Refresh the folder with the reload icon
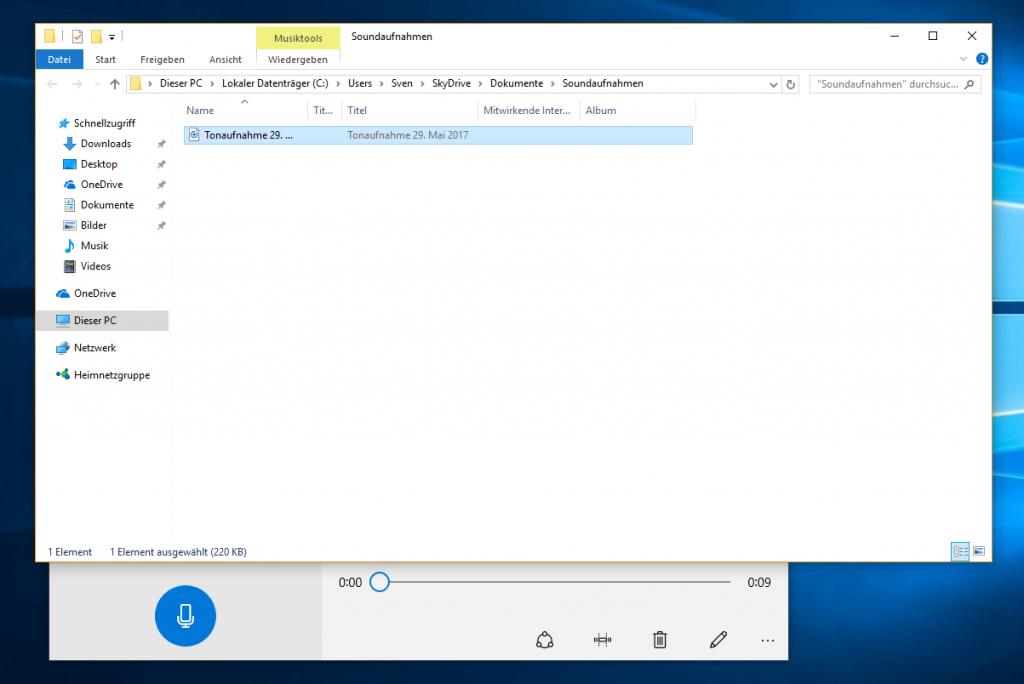 [791, 84]
